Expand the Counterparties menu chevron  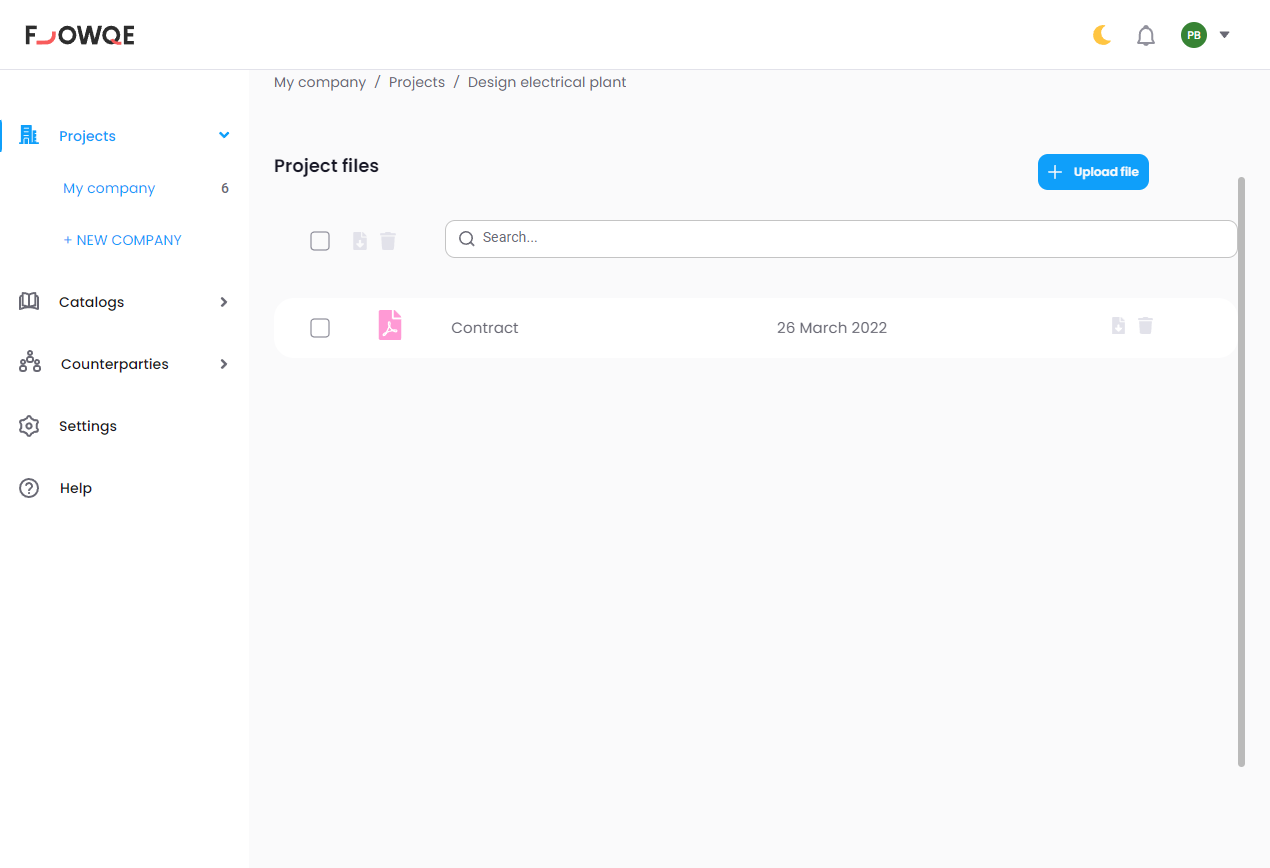pyautogui.click(x=224, y=364)
